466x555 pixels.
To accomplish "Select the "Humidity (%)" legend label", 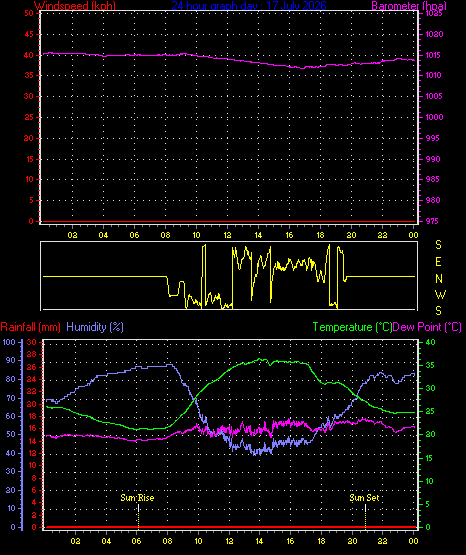I will (x=95, y=327).
